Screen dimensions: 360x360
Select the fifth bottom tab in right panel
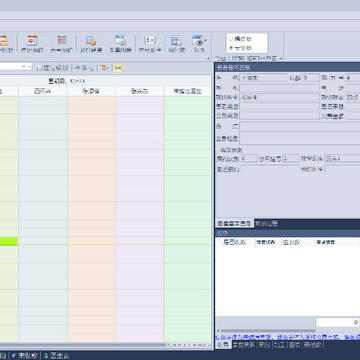tap(294, 345)
